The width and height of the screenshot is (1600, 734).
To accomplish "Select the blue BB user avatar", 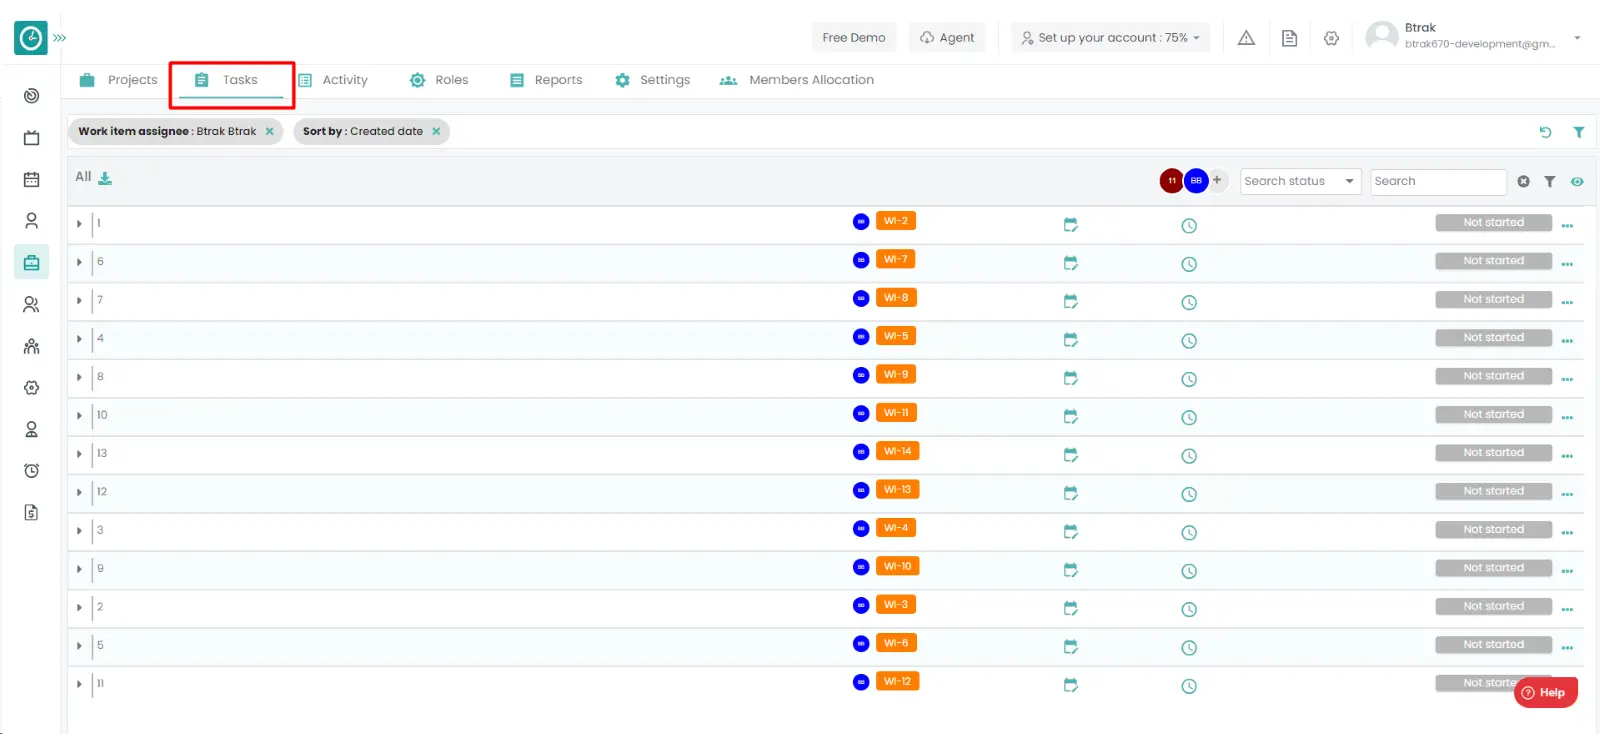I will pyautogui.click(x=1196, y=181).
